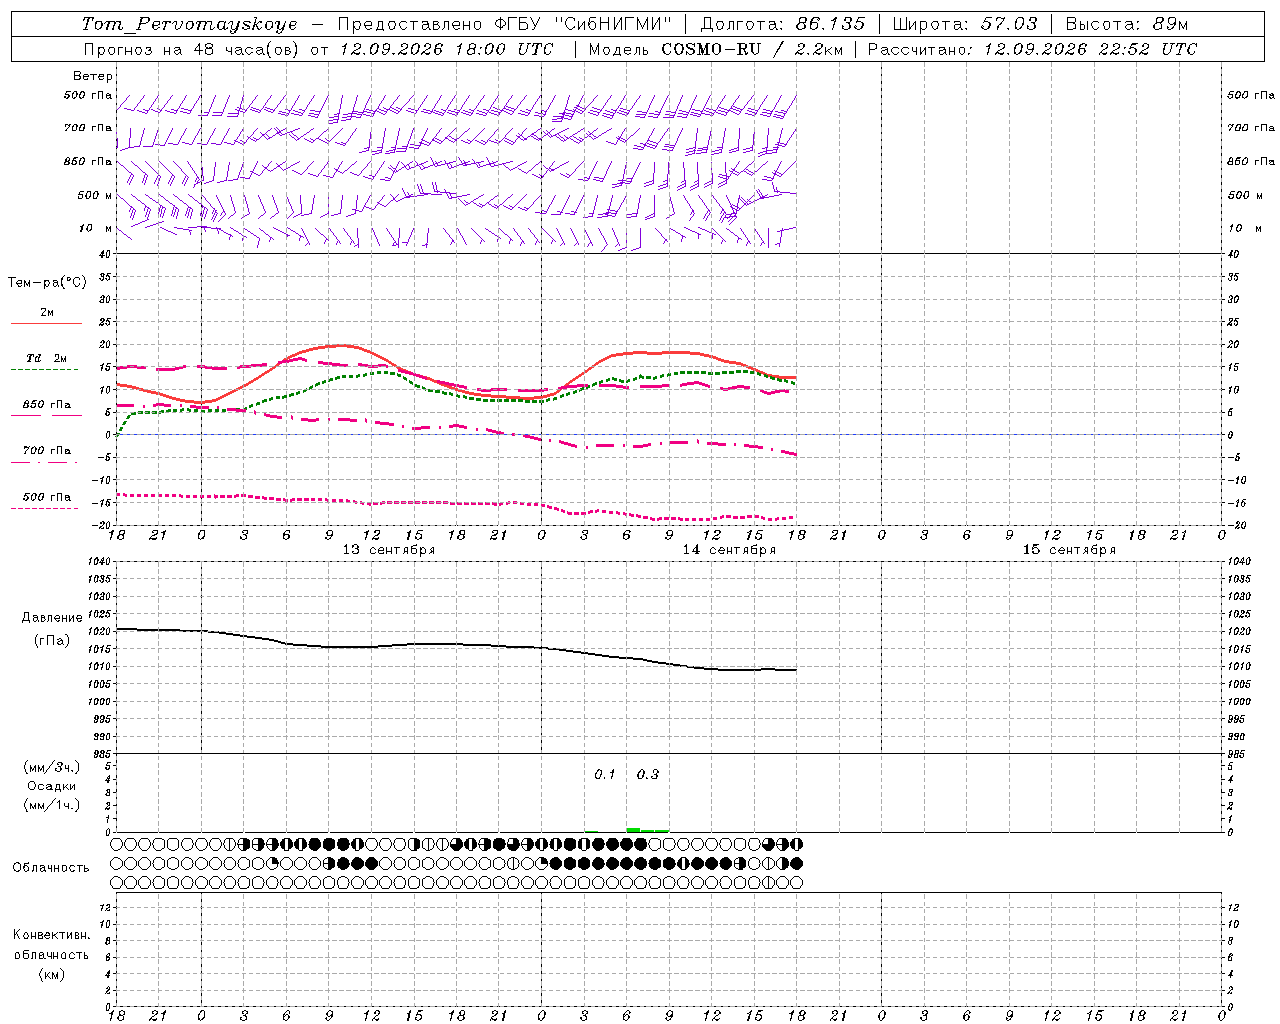Select the 15 сентября date label
The height and width of the screenshot is (1024, 1280).
point(1069,550)
